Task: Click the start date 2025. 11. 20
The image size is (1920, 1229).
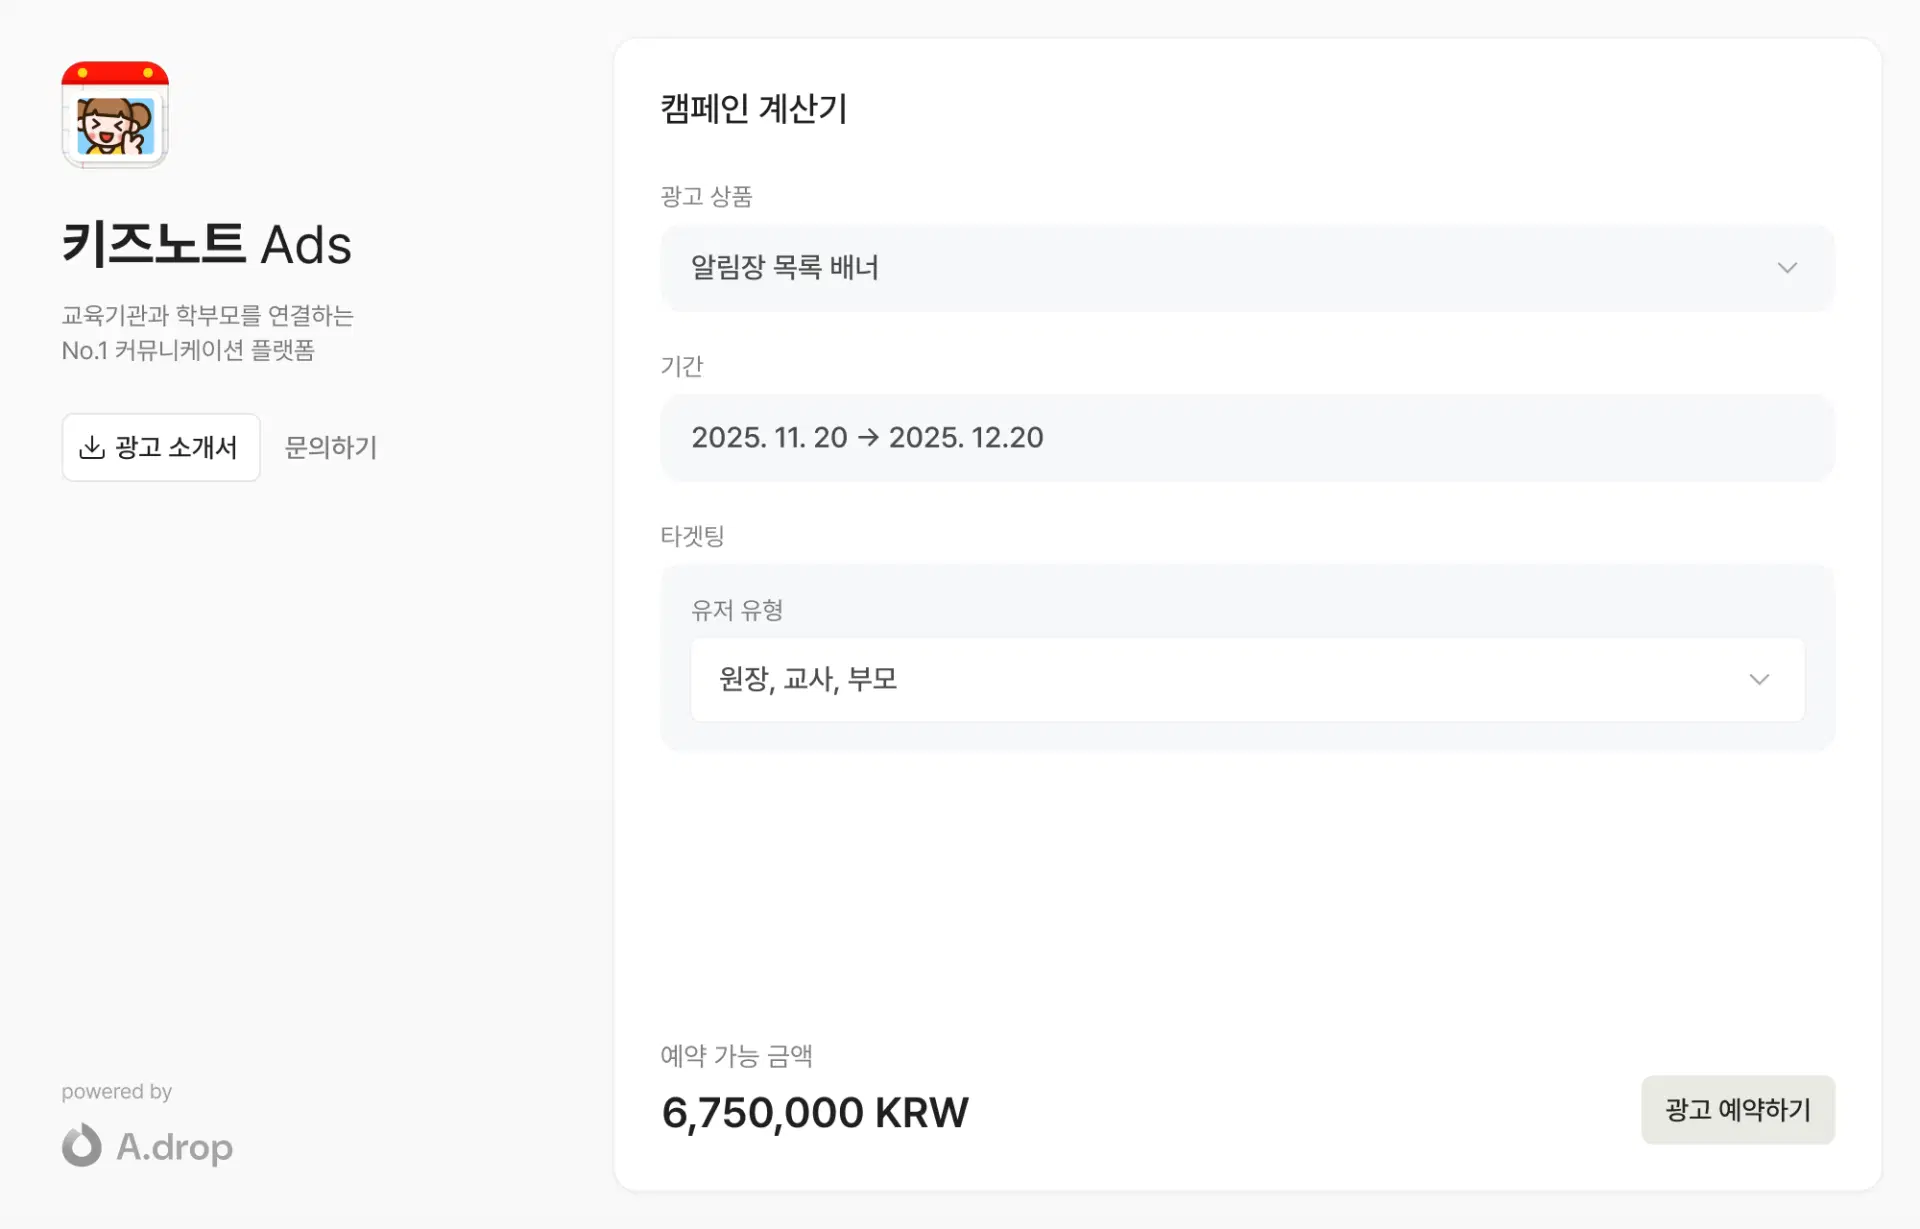Action: (769, 438)
